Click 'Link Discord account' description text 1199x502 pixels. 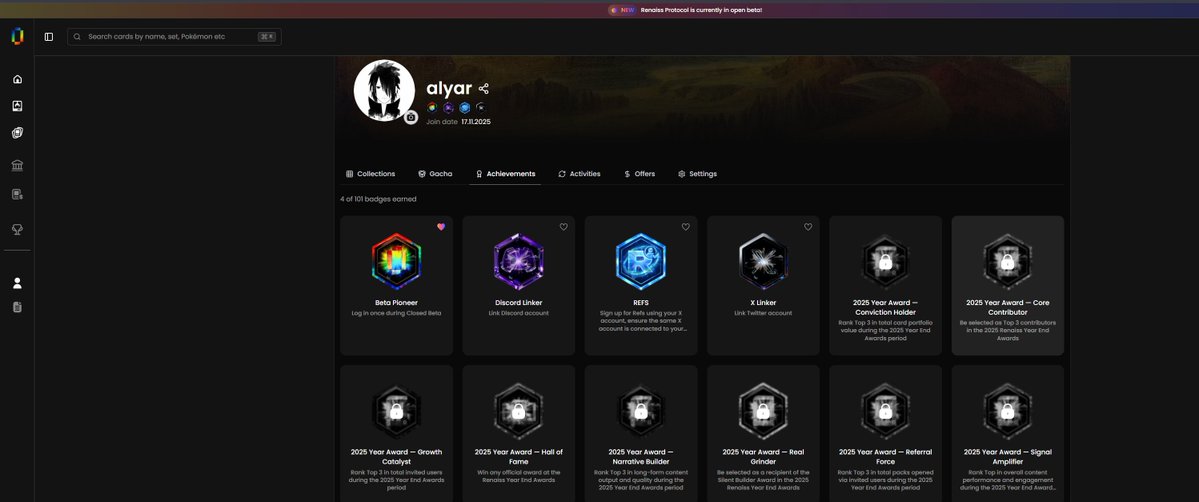(518, 313)
